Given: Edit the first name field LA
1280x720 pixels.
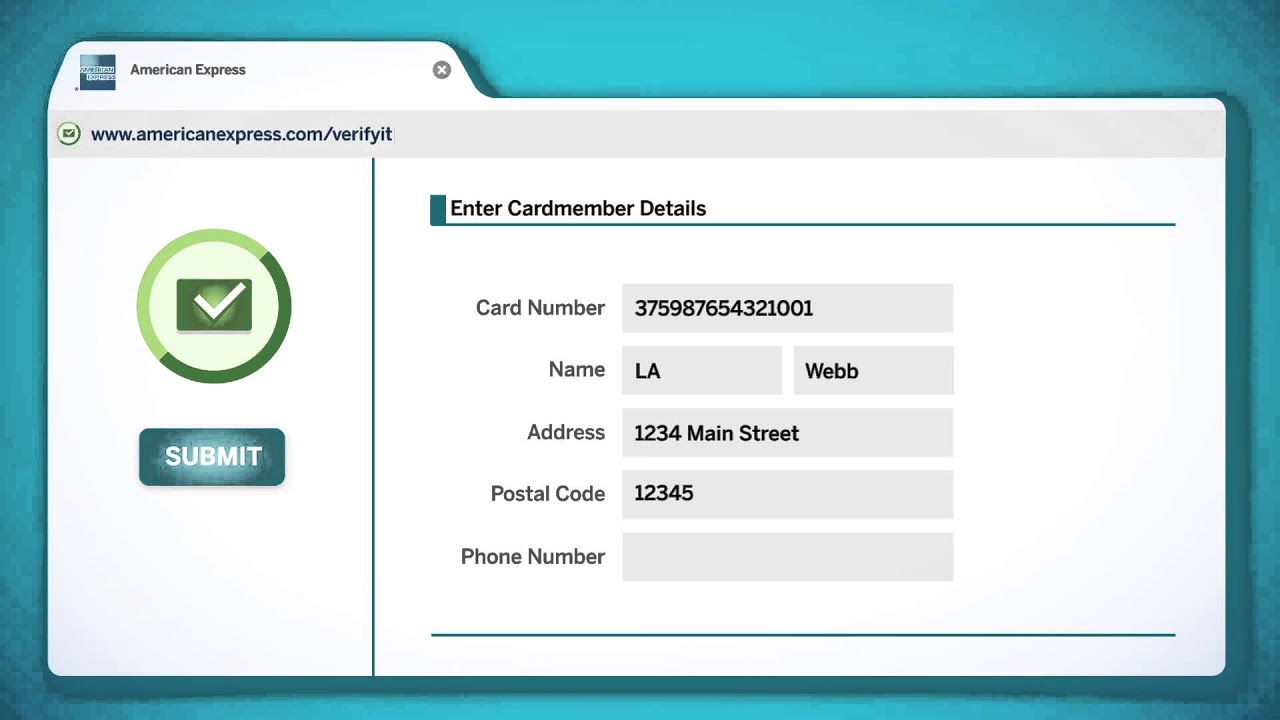Looking at the screenshot, I should coord(702,371).
